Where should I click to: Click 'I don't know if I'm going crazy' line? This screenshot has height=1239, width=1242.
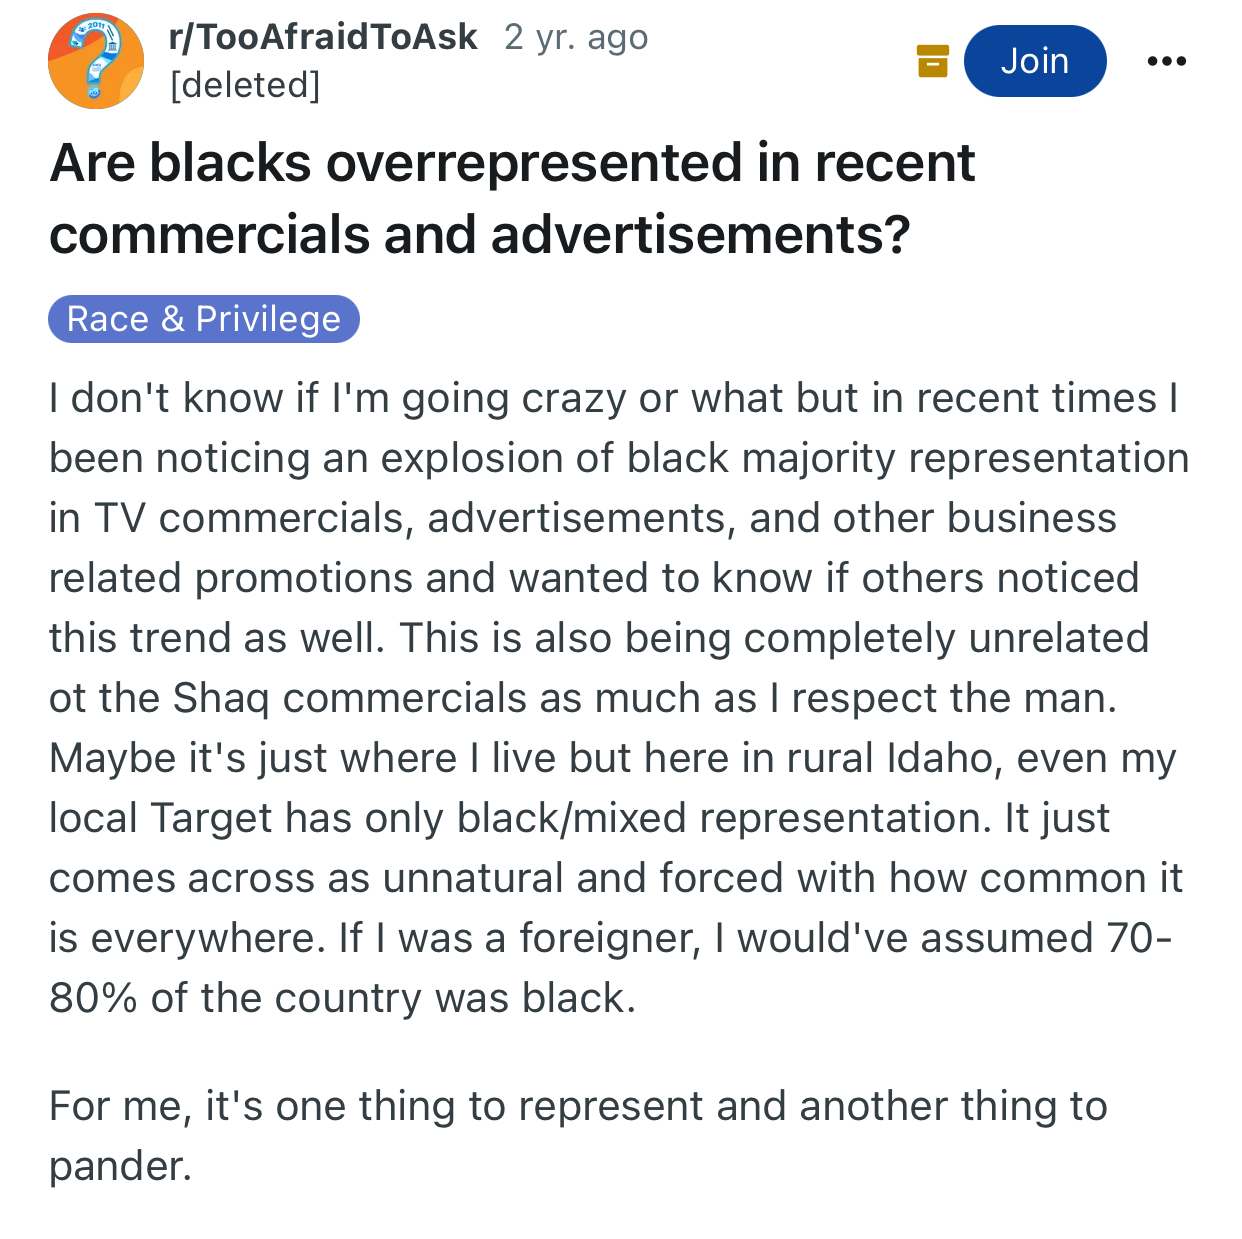pos(342,398)
